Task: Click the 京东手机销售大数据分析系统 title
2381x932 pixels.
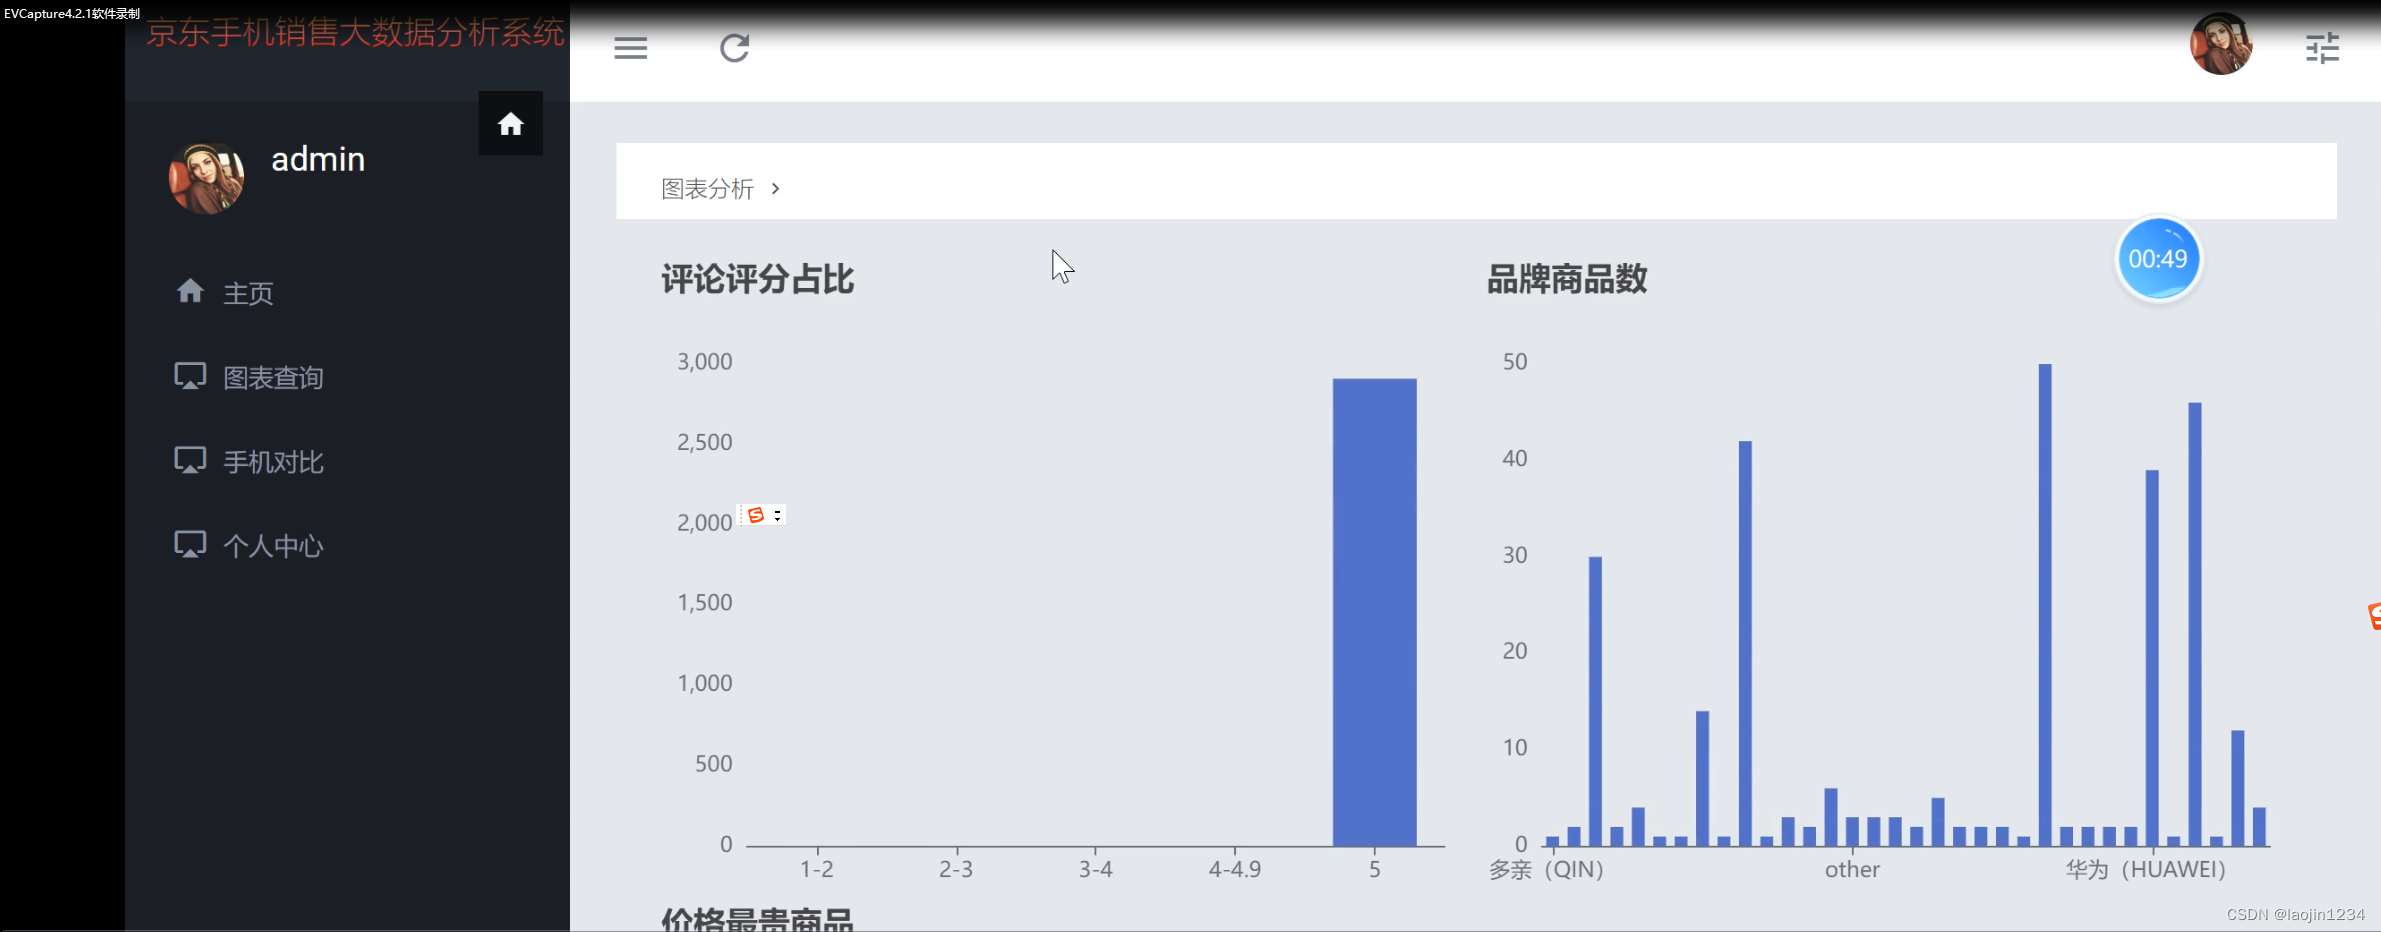Action: (355, 33)
